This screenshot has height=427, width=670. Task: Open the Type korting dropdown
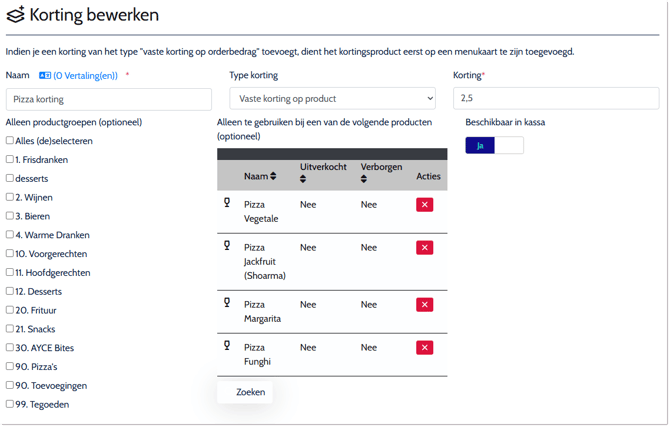pyautogui.click(x=332, y=98)
